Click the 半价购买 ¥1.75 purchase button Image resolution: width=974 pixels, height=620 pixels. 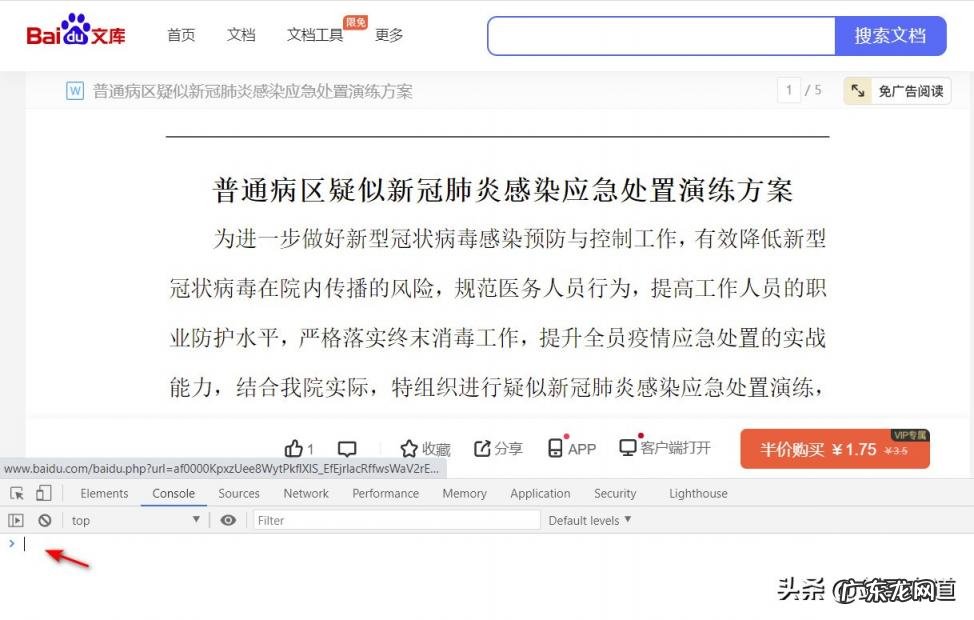point(836,449)
